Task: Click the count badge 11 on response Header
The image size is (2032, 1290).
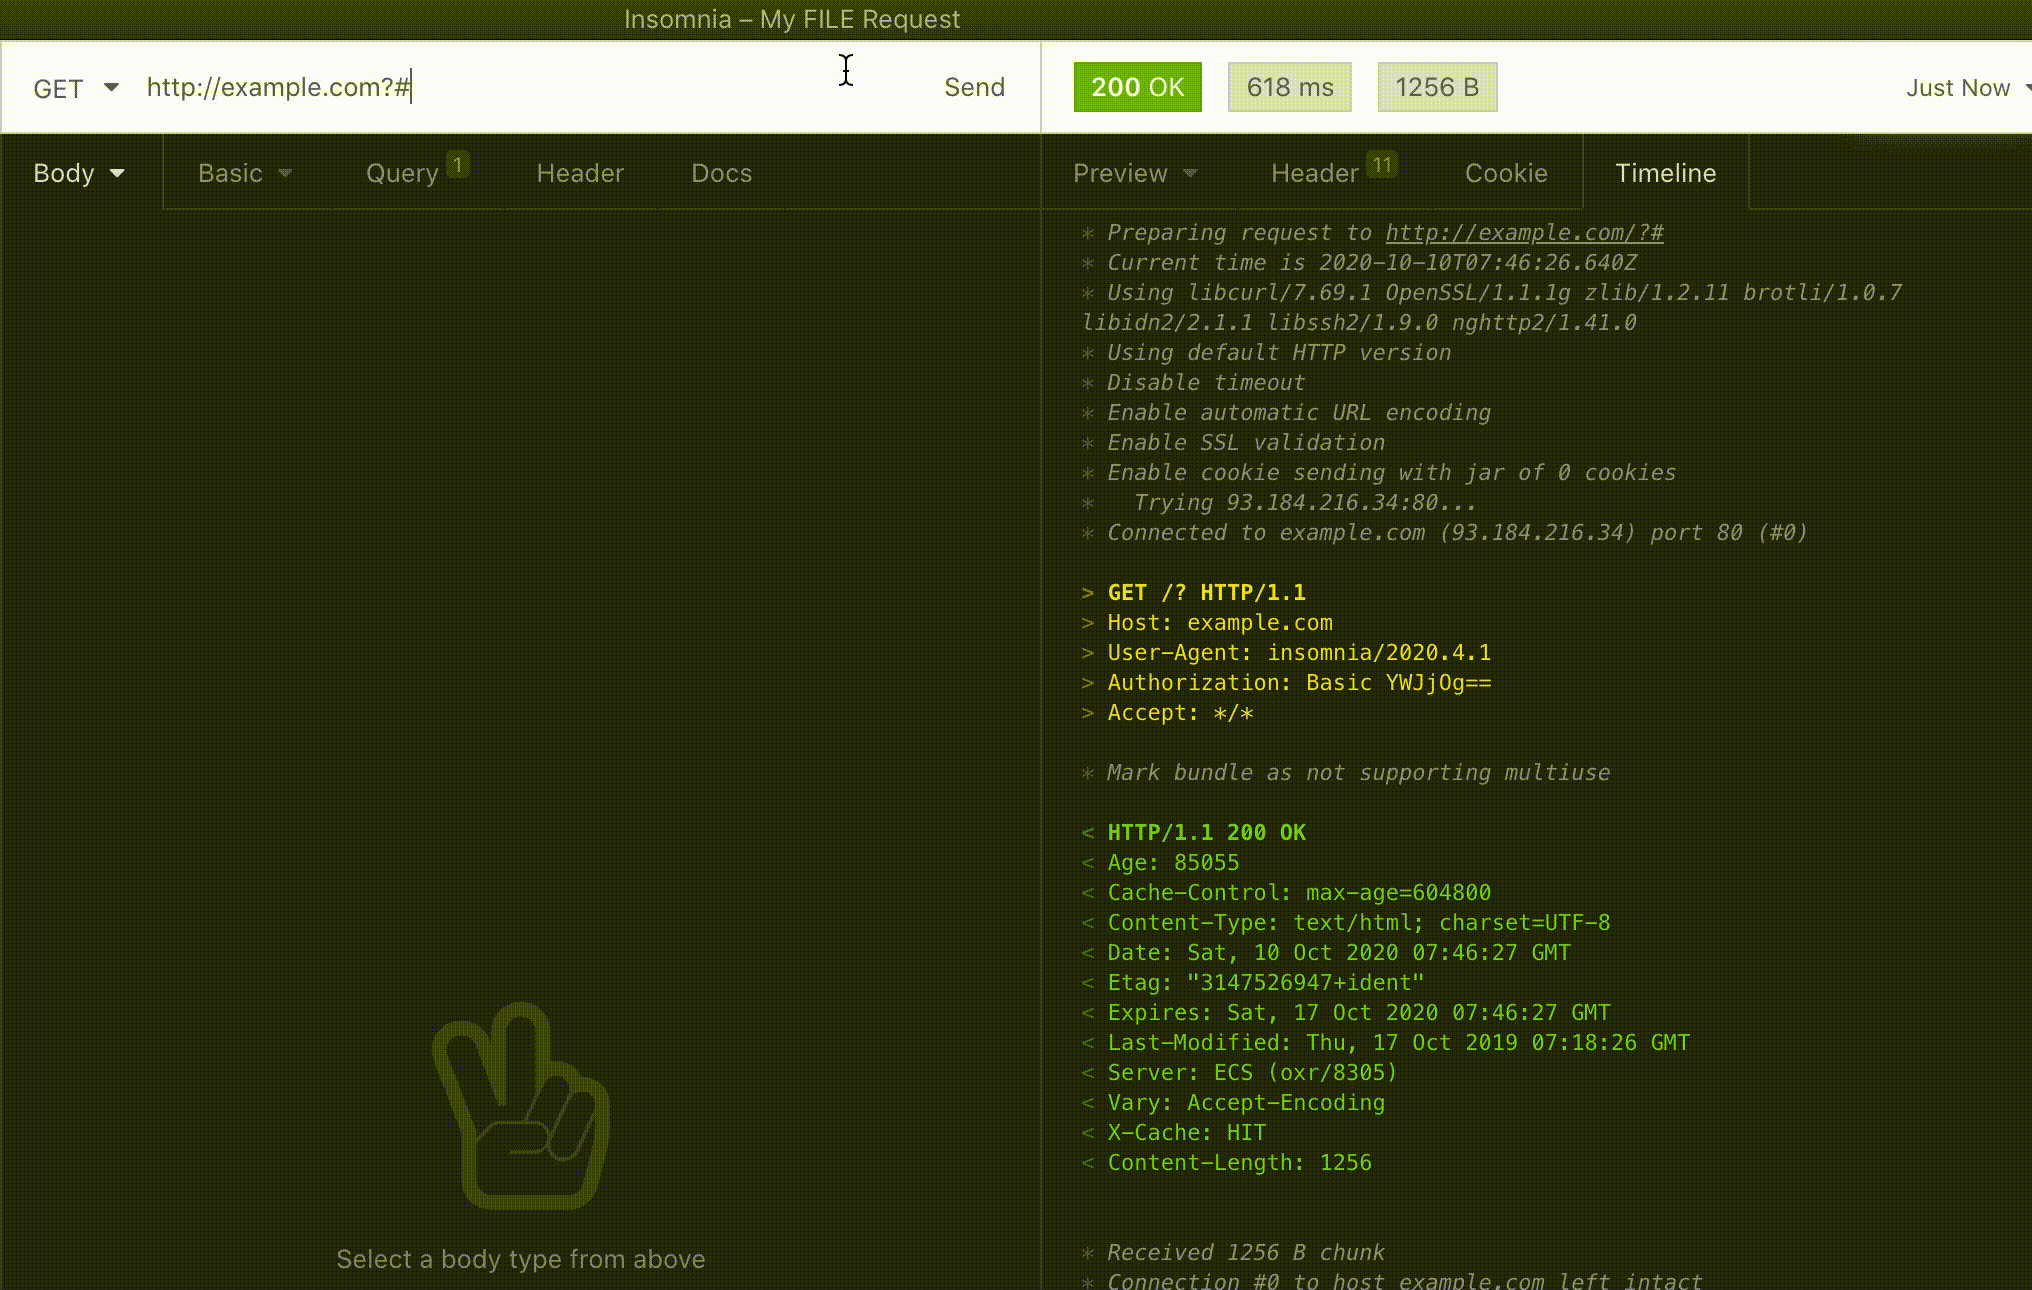Action: [x=1382, y=164]
